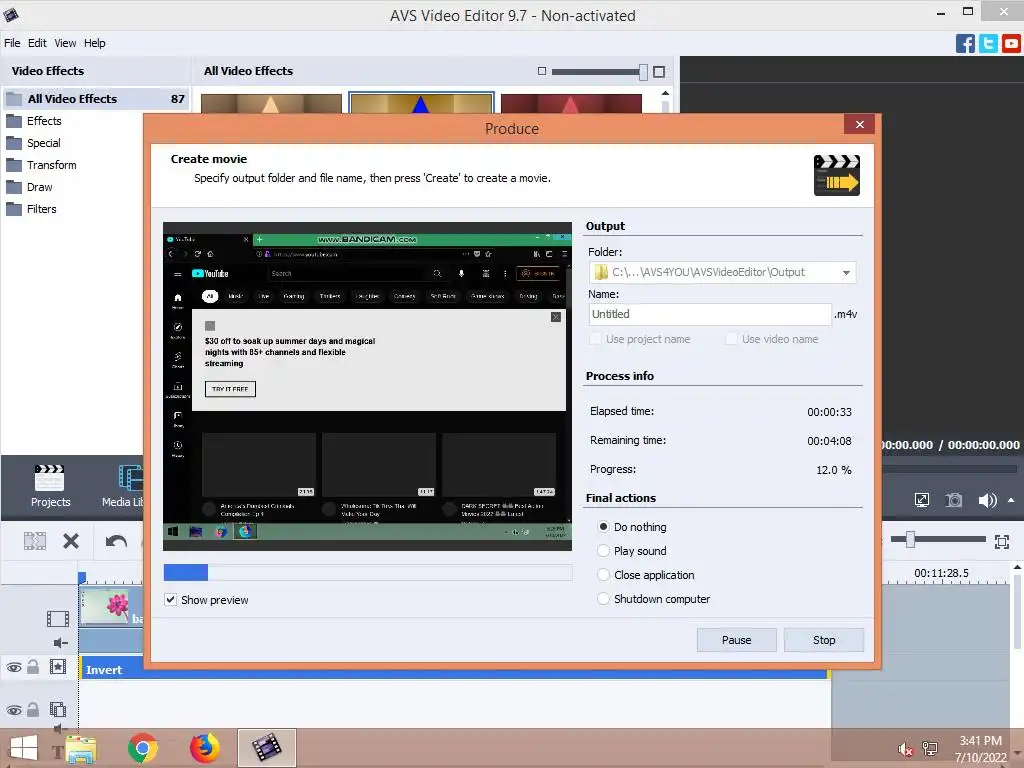Open File Explorer from the taskbar

pyautogui.click(x=81, y=749)
